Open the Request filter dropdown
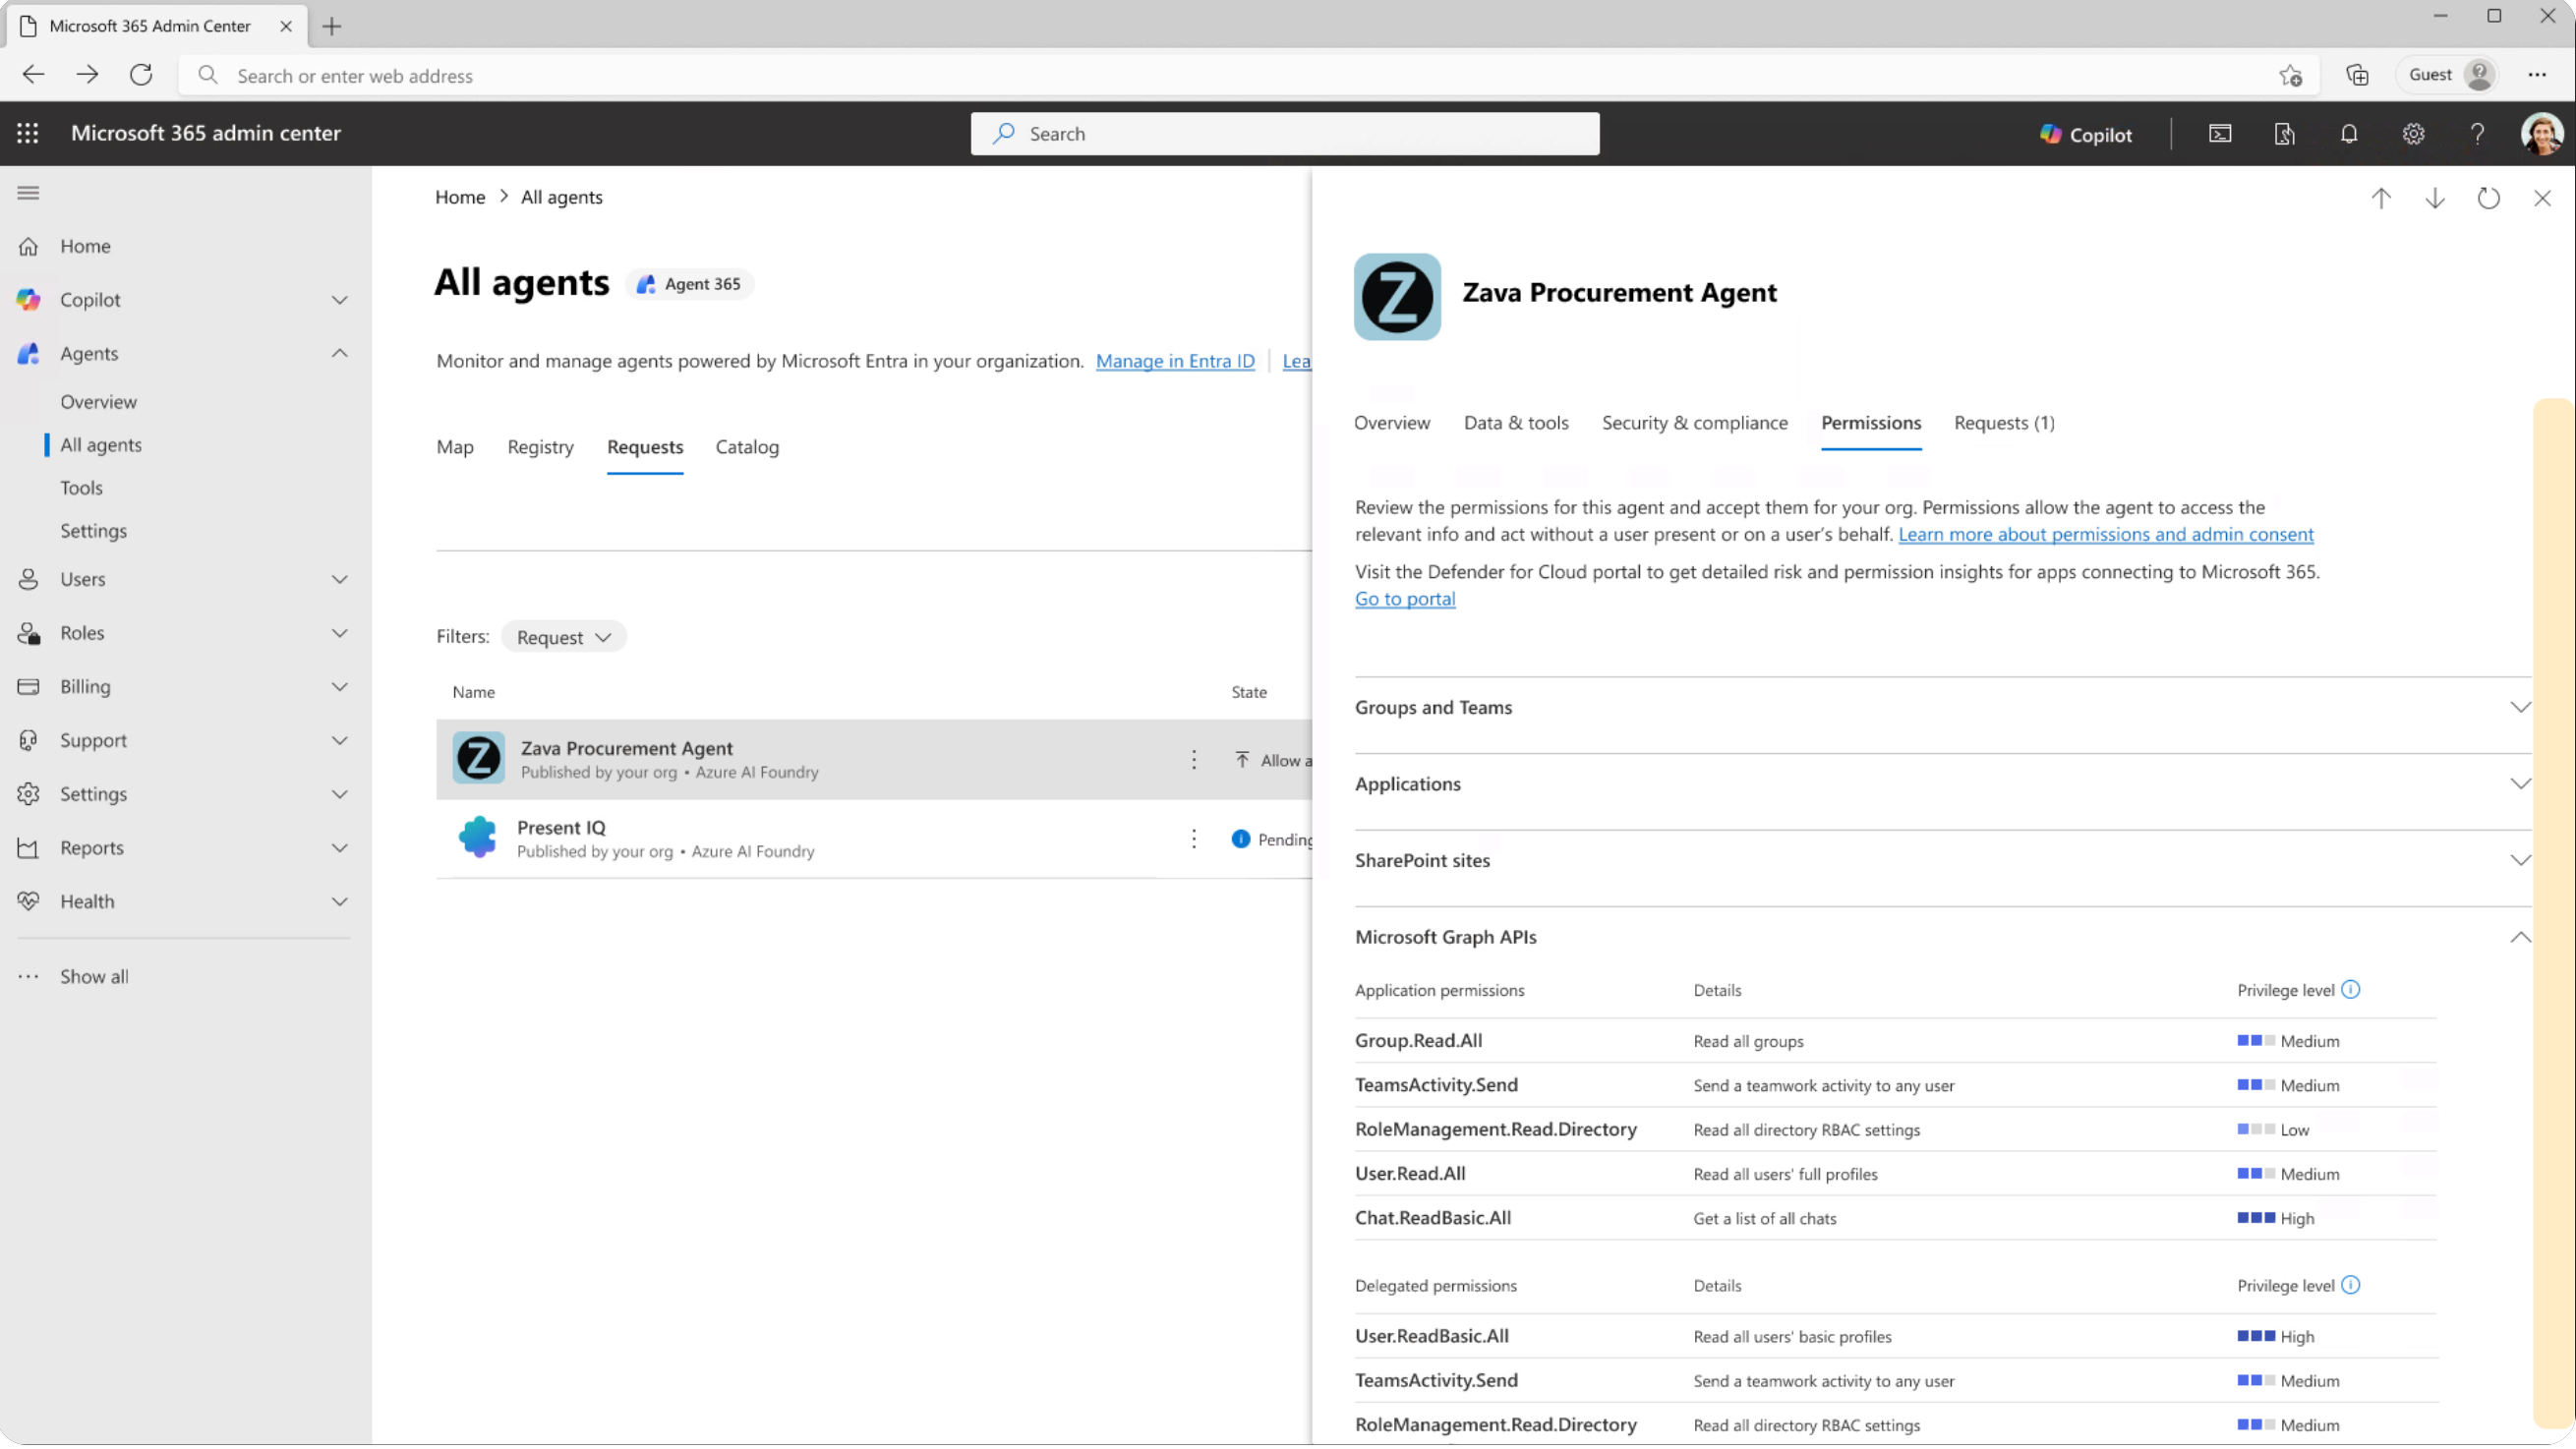This screenshot has width=2576, height=1449. pyautogui.click(x=564, y=637)
